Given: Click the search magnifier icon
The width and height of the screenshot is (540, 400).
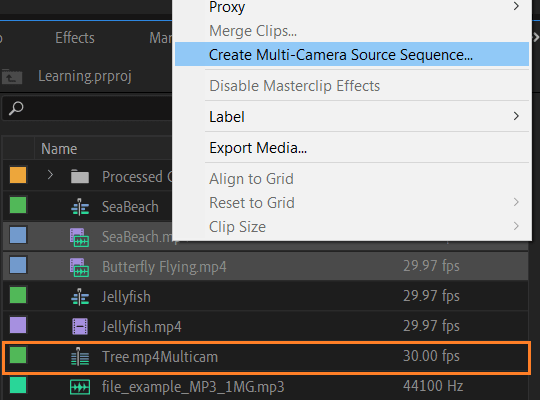Looking at the screenshot, I should point(16,108).
